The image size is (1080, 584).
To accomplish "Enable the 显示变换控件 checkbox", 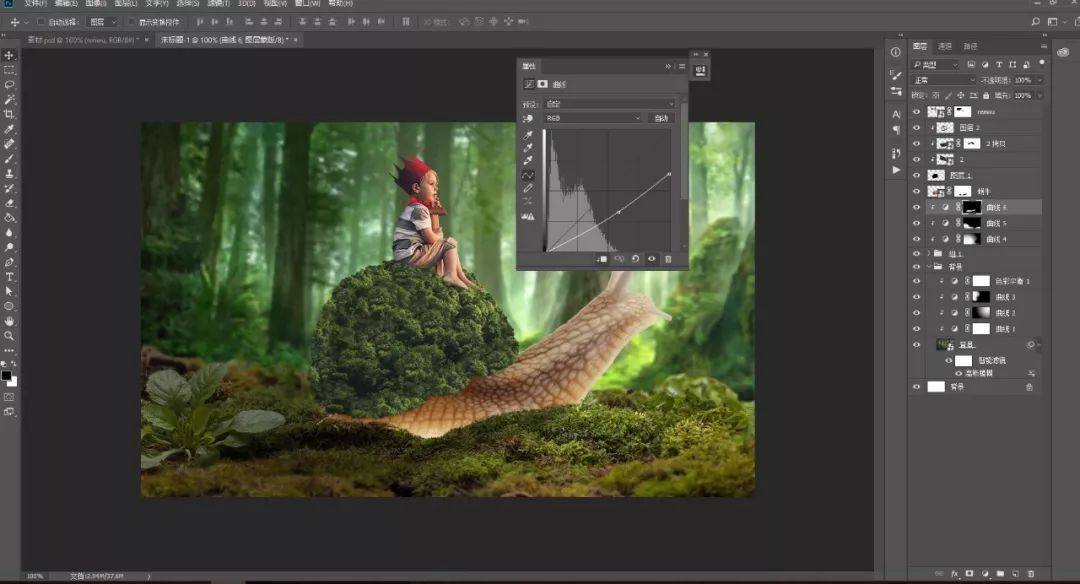I will 132,22.
